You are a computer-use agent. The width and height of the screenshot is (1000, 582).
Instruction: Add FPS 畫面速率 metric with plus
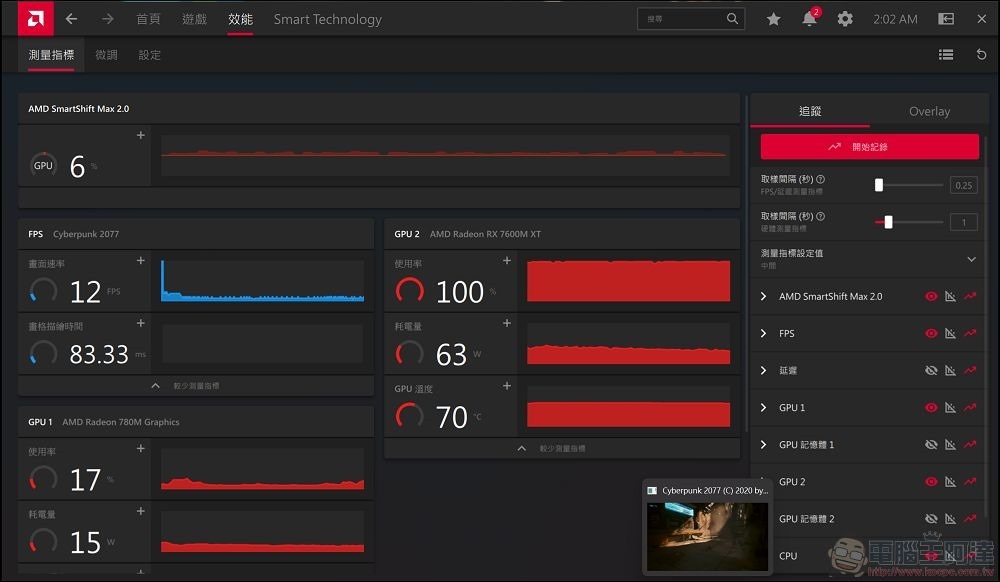coord(141,261)
